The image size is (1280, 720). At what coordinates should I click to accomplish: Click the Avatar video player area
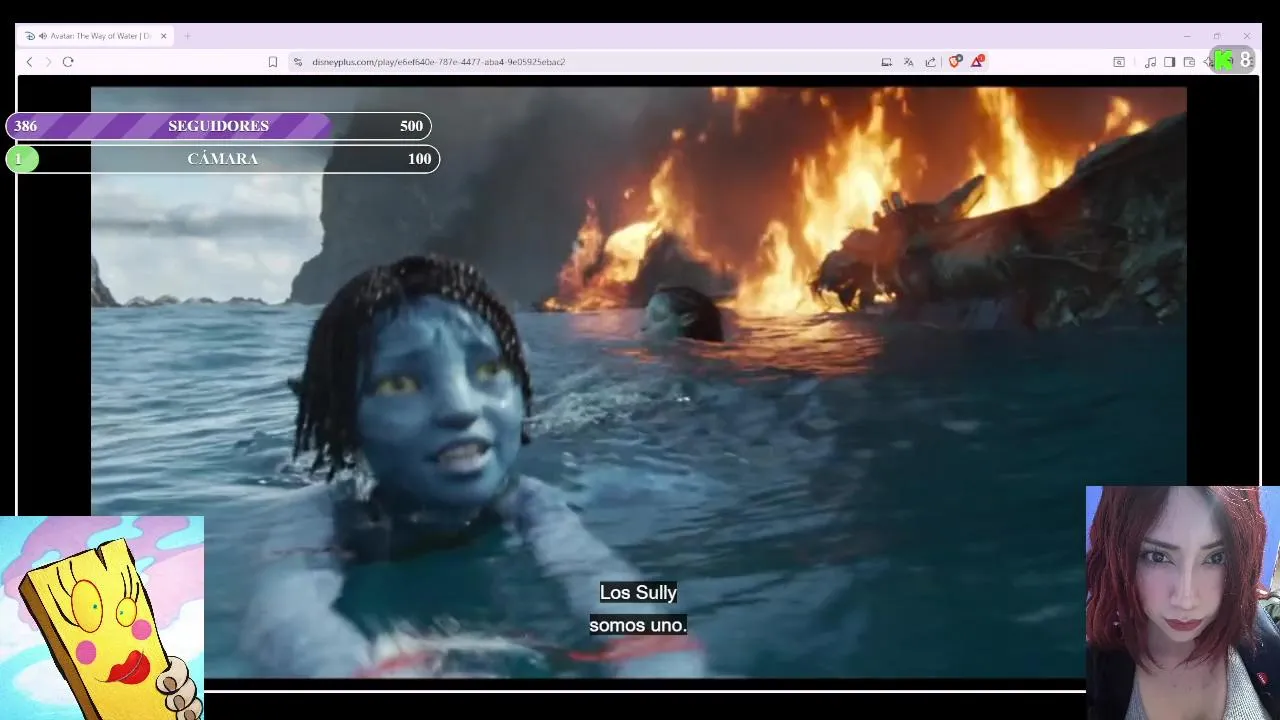(x=638, y=383)
